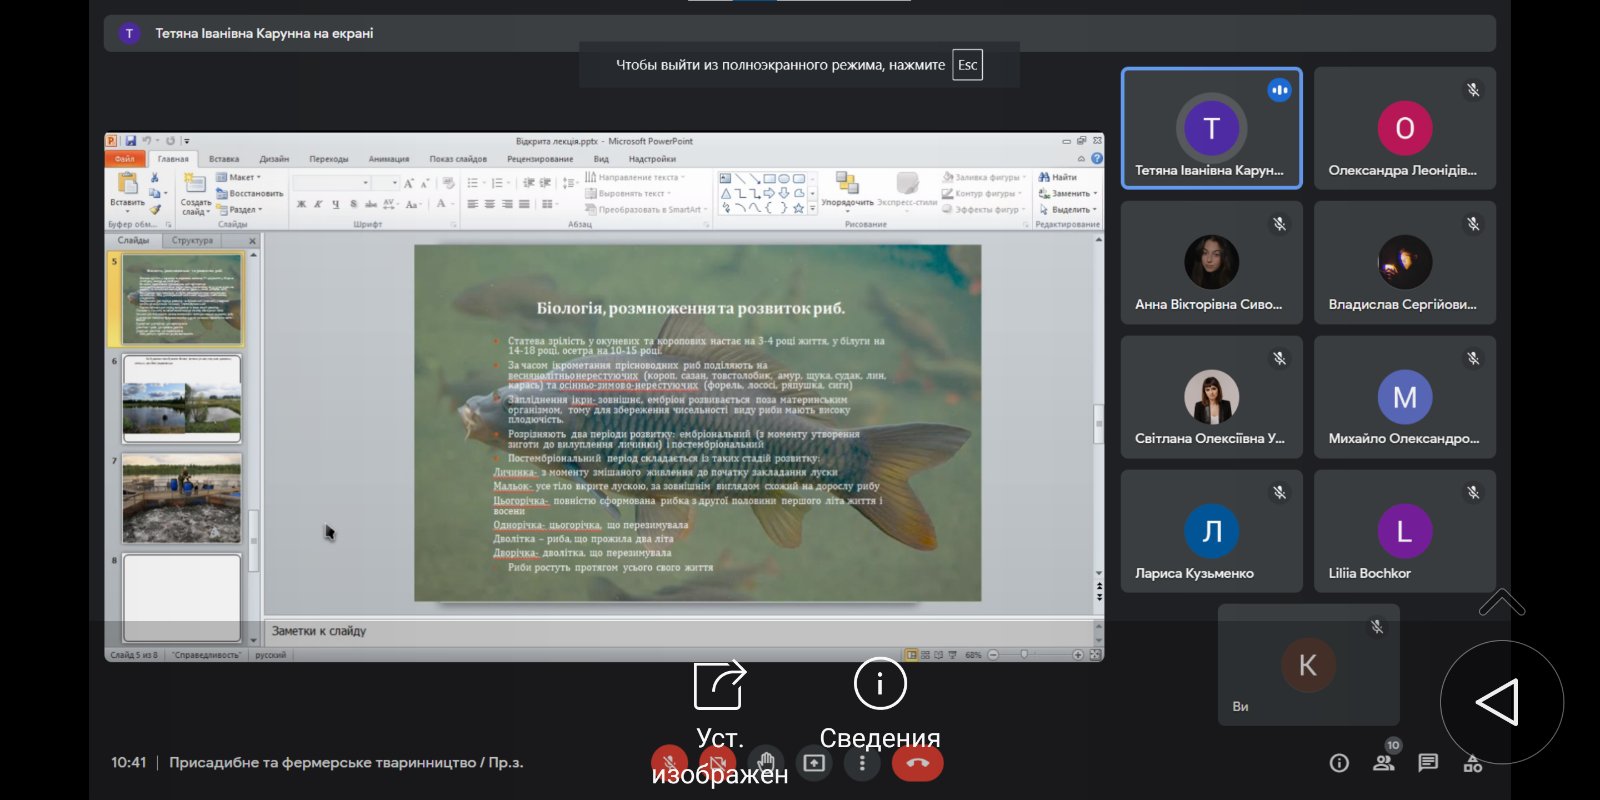Click the Save icon in quick access toolbar

(131, 141)
